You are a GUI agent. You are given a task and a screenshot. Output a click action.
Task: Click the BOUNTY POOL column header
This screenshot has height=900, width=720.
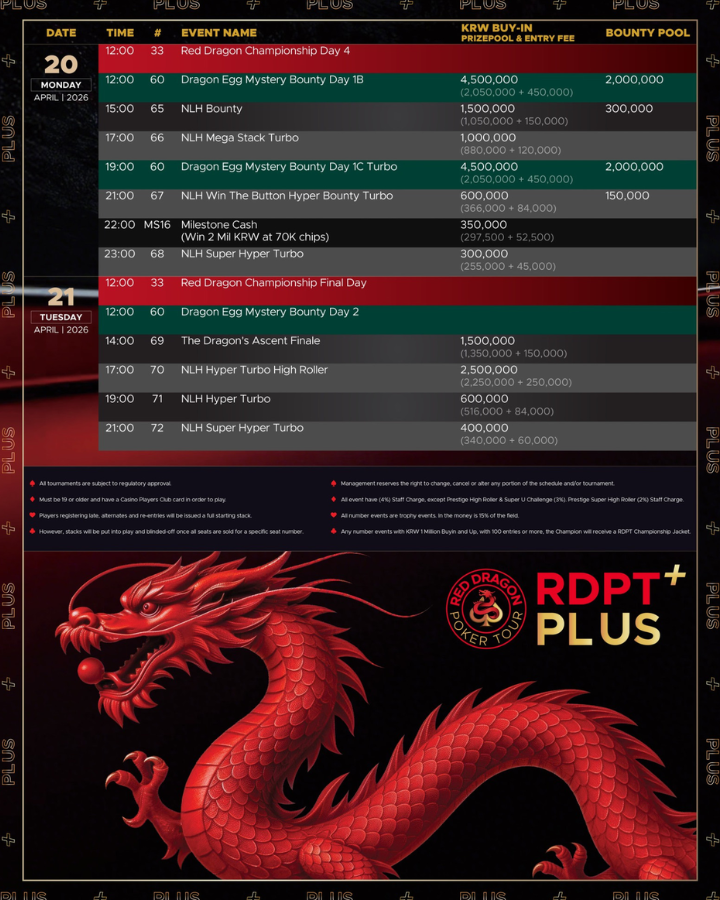coord(647,33)
